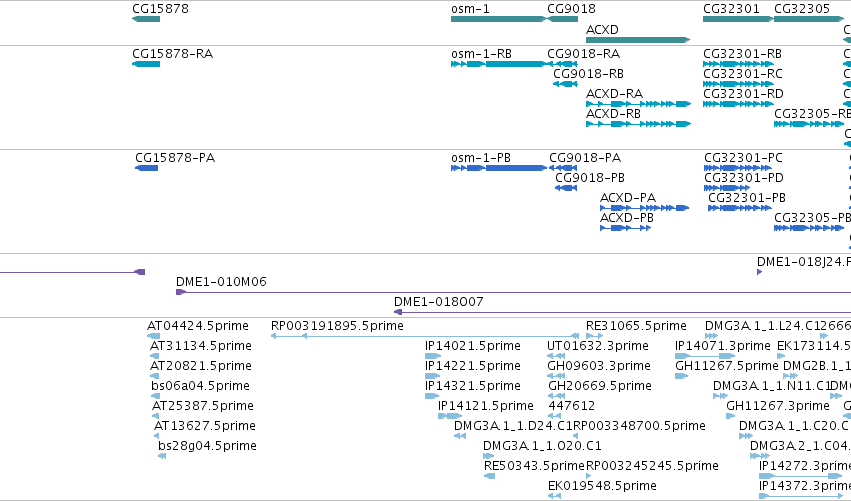Click the EK019548.5prime EST
The image size is (851, 501).
(555, 496)
